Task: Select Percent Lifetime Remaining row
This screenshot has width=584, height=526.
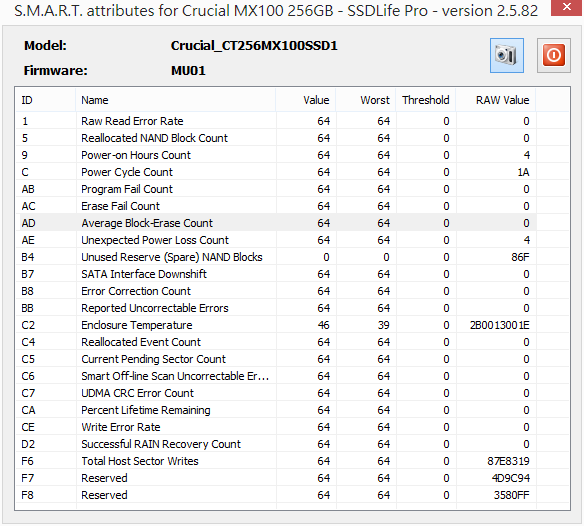Action: pyautogui.click(x=276, y=410)
